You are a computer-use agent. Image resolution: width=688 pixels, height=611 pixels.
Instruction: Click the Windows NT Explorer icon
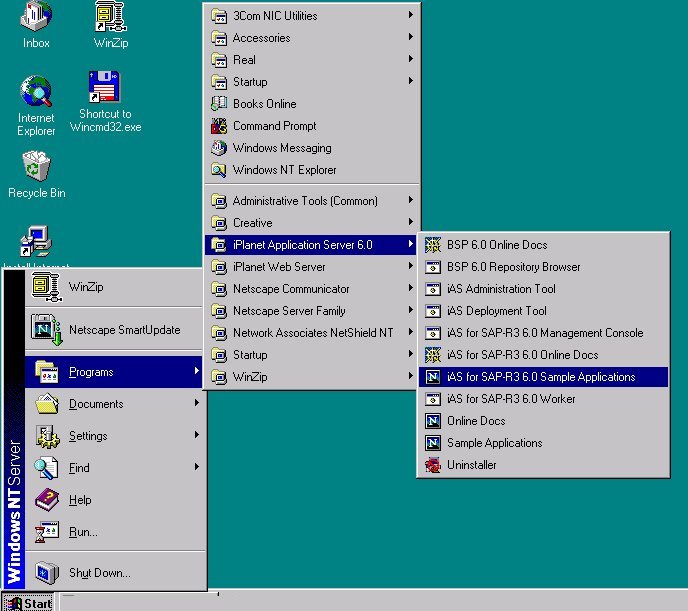pyautogui.click(x=219, y=170)
